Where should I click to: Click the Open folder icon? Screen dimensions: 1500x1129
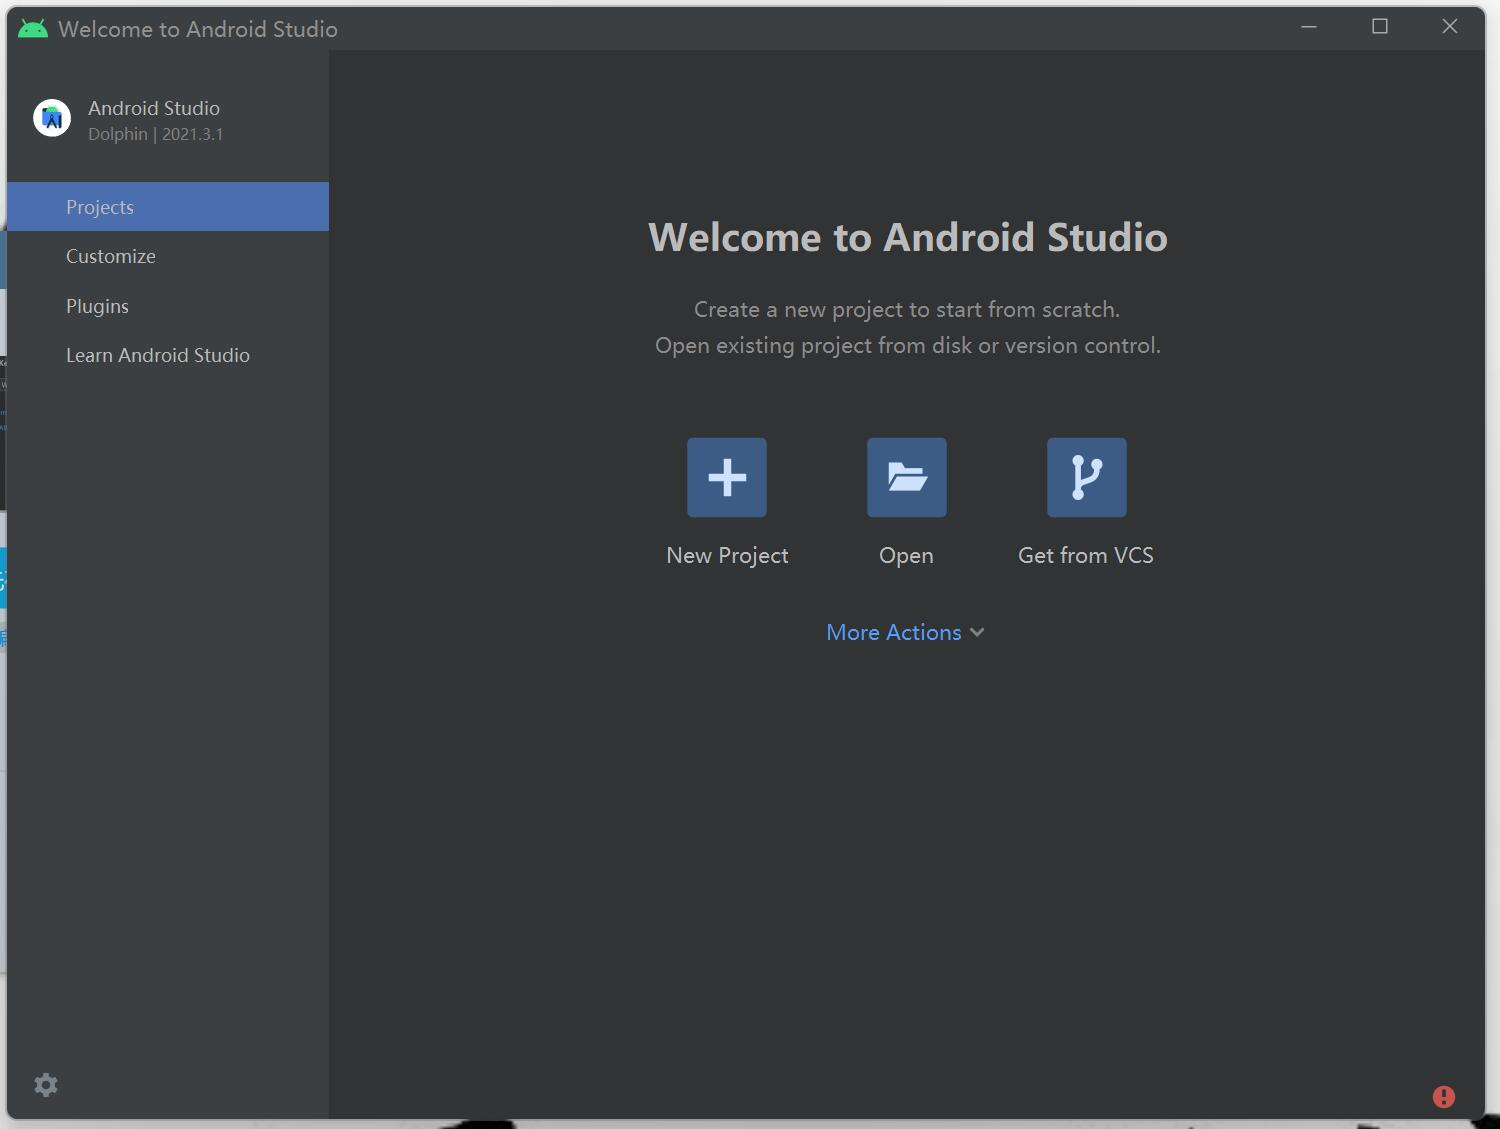coord(907,477)
